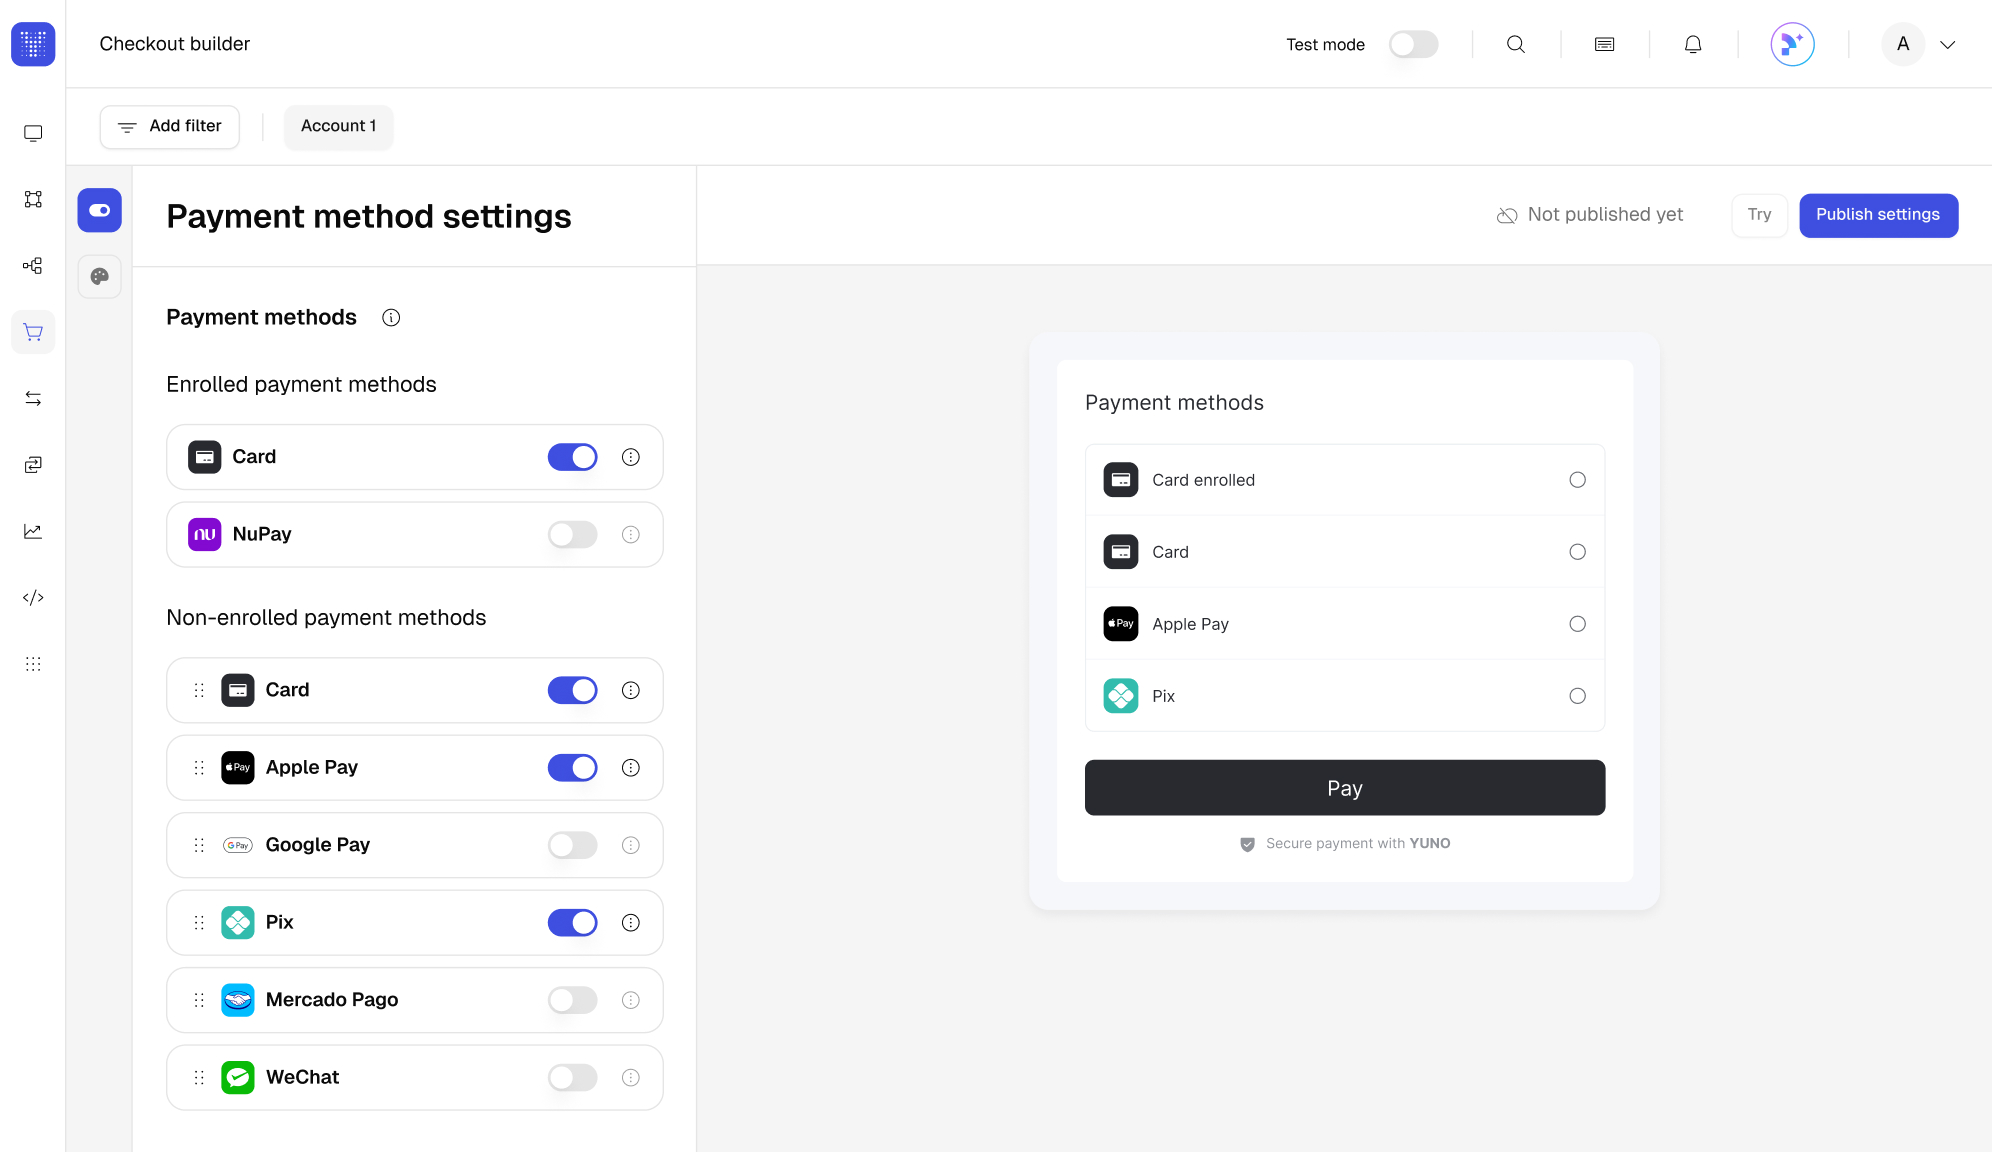Open the developers code brackets icon
1992x1152 pixels.
(33, 597)
